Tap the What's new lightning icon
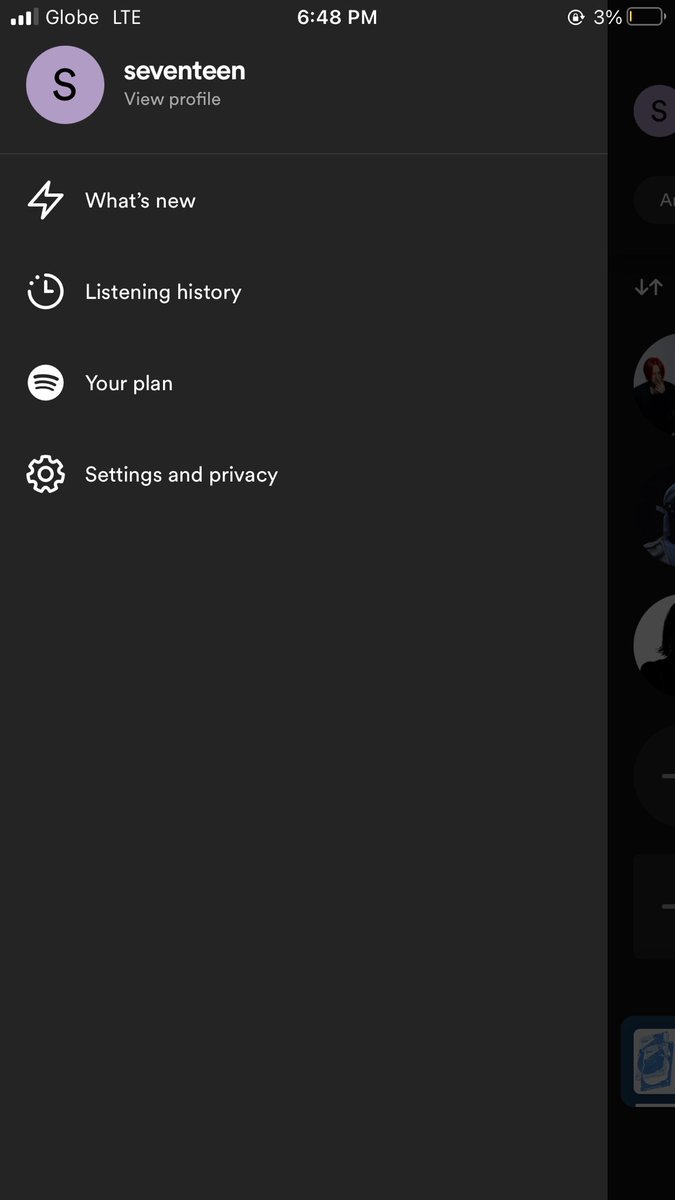The width and height of the screenshot is (675, 1200). (x=45, y=200)
